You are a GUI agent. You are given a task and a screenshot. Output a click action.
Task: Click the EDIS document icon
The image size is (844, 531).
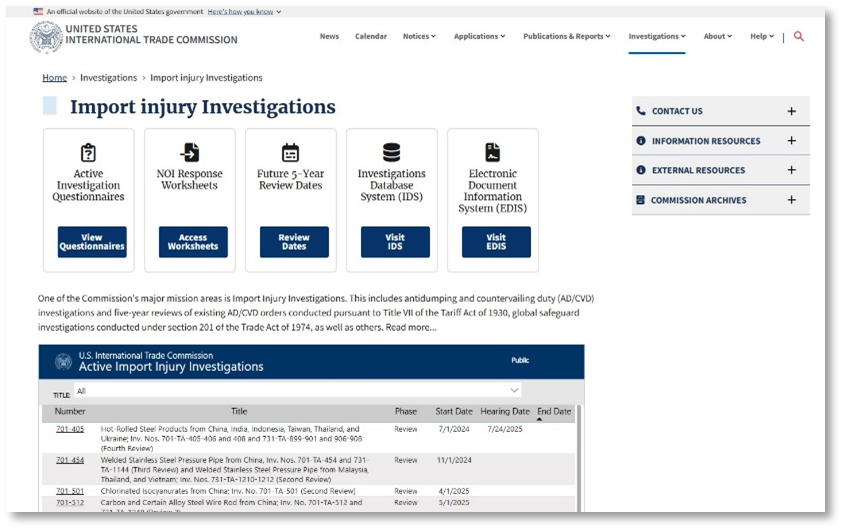493,153
